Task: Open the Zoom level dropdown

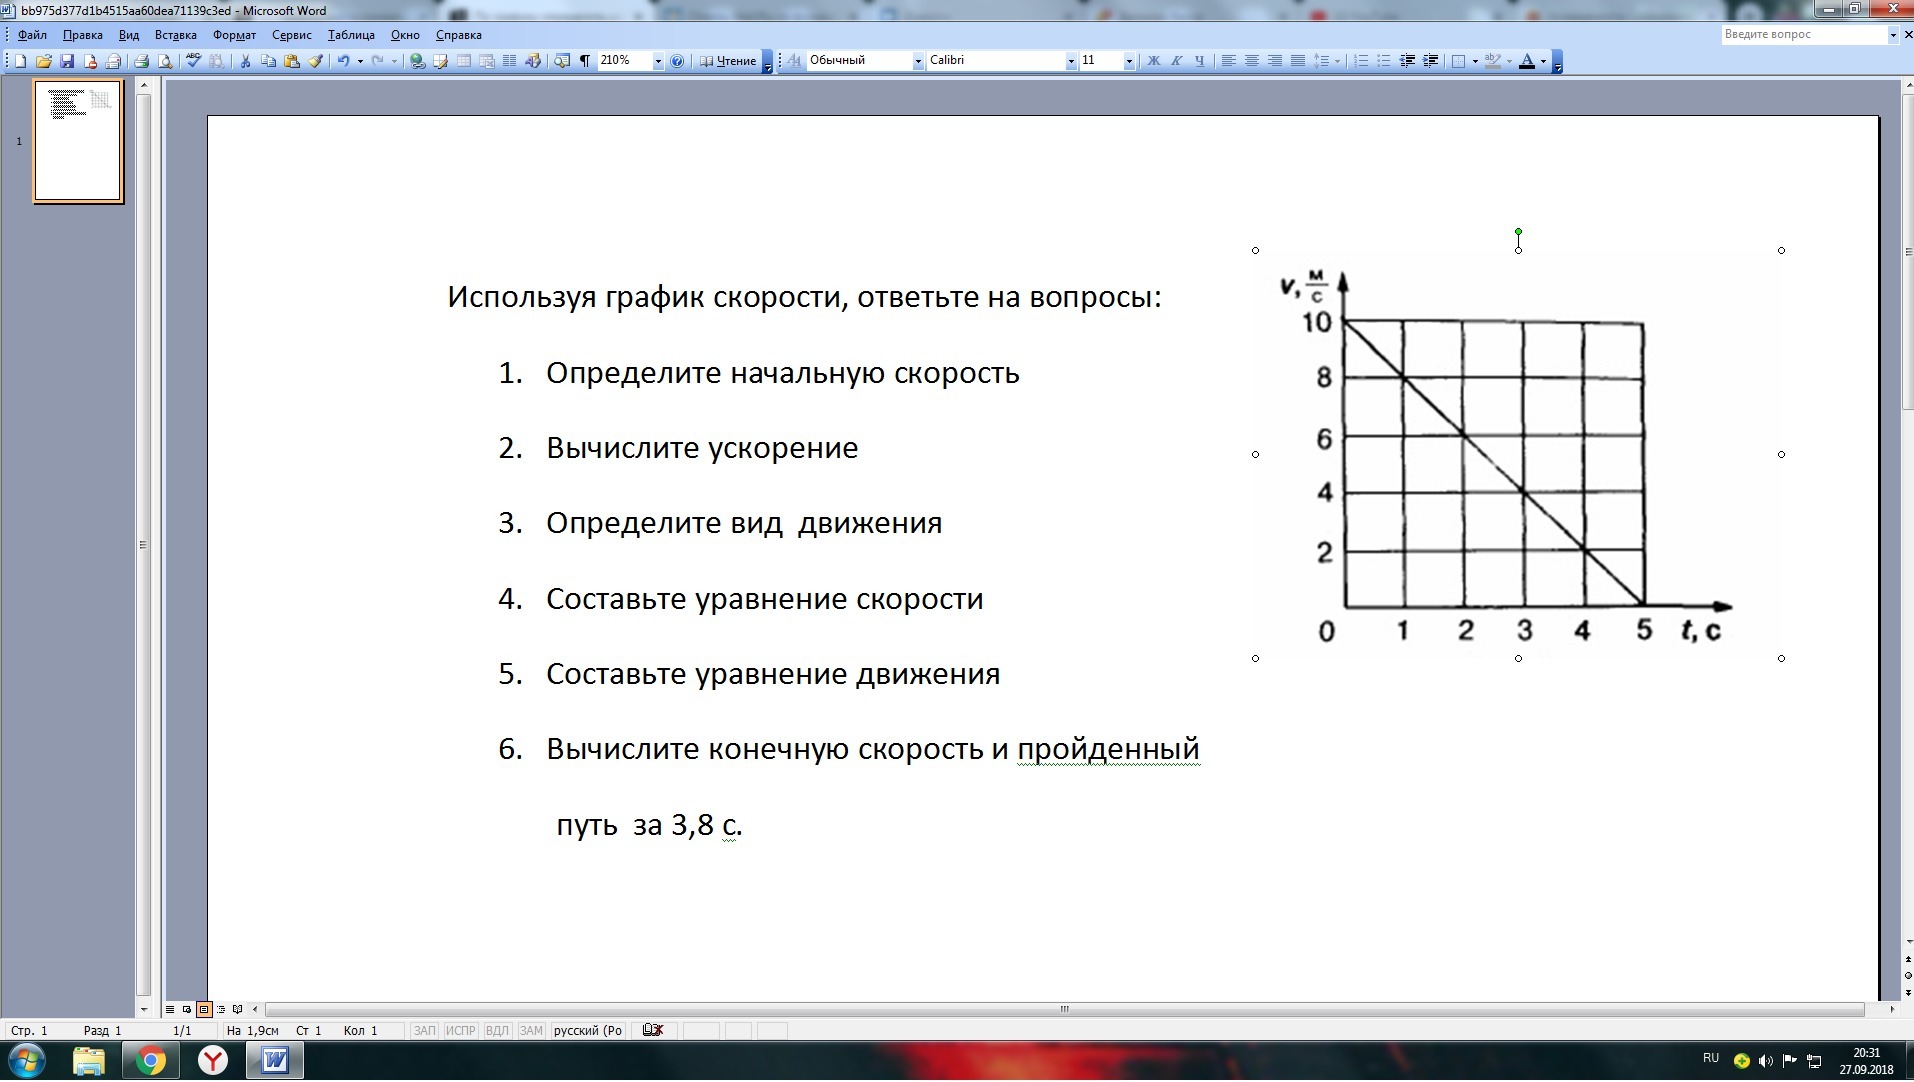Action: click(x=657, y=61)
